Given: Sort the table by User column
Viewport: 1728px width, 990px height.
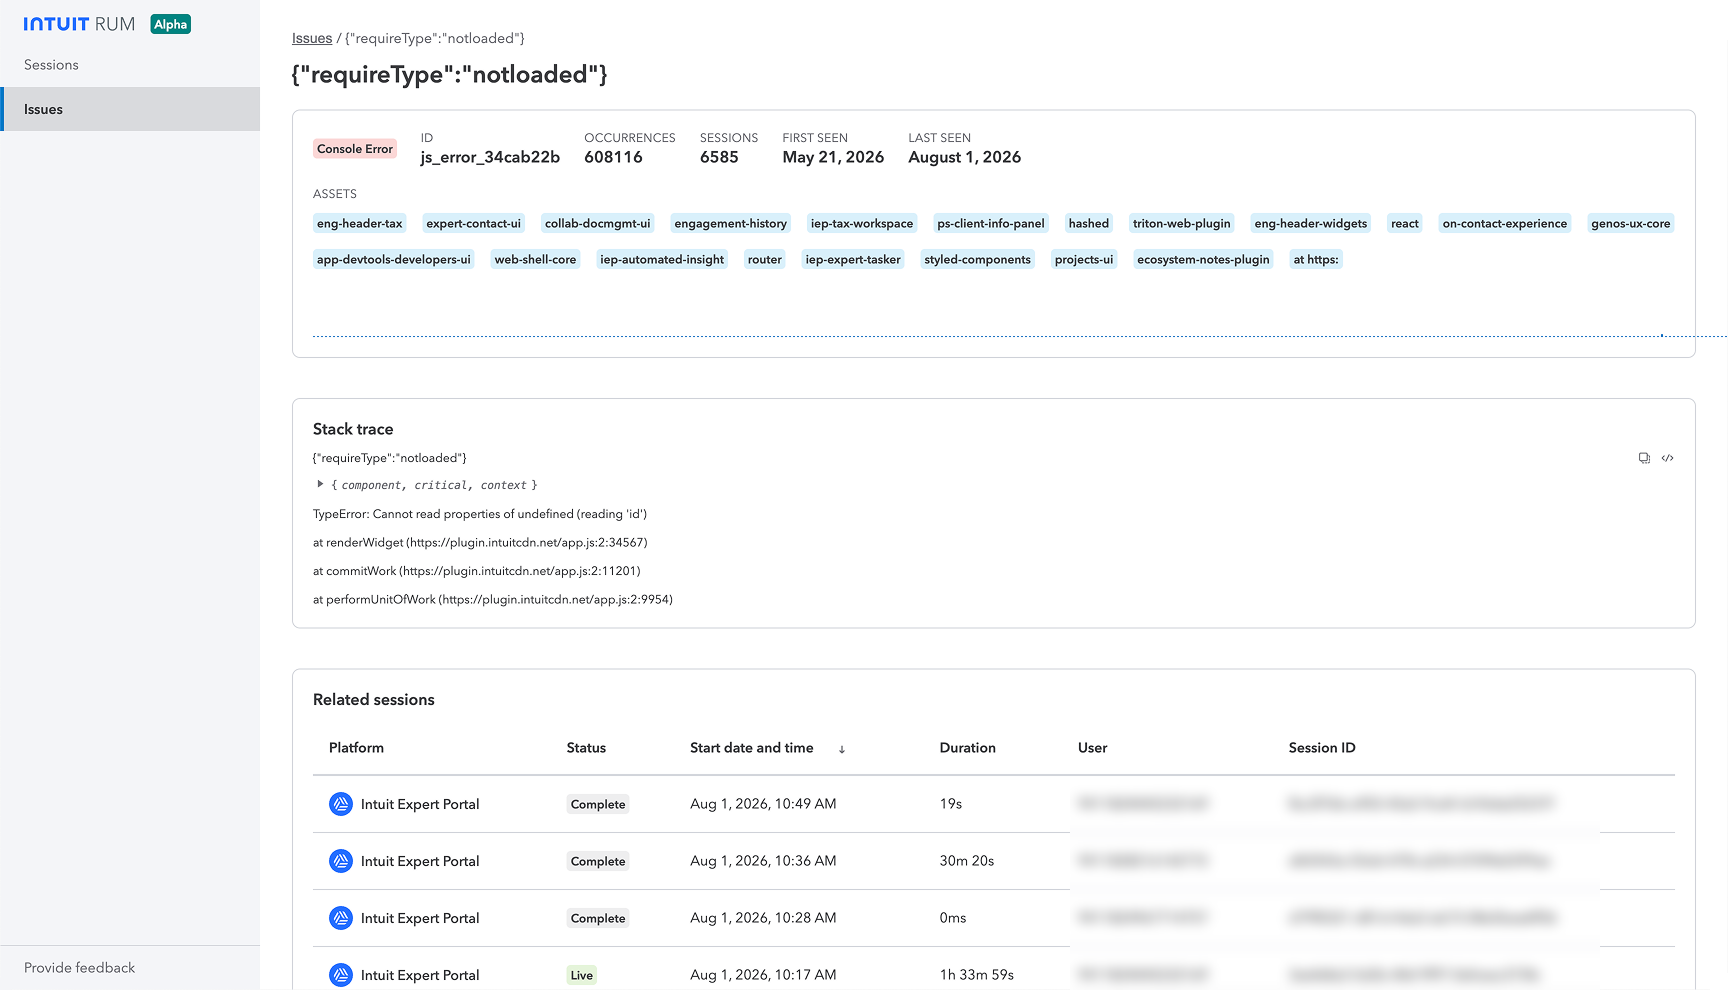Looking at the screenshot, I should [1093, 748].
